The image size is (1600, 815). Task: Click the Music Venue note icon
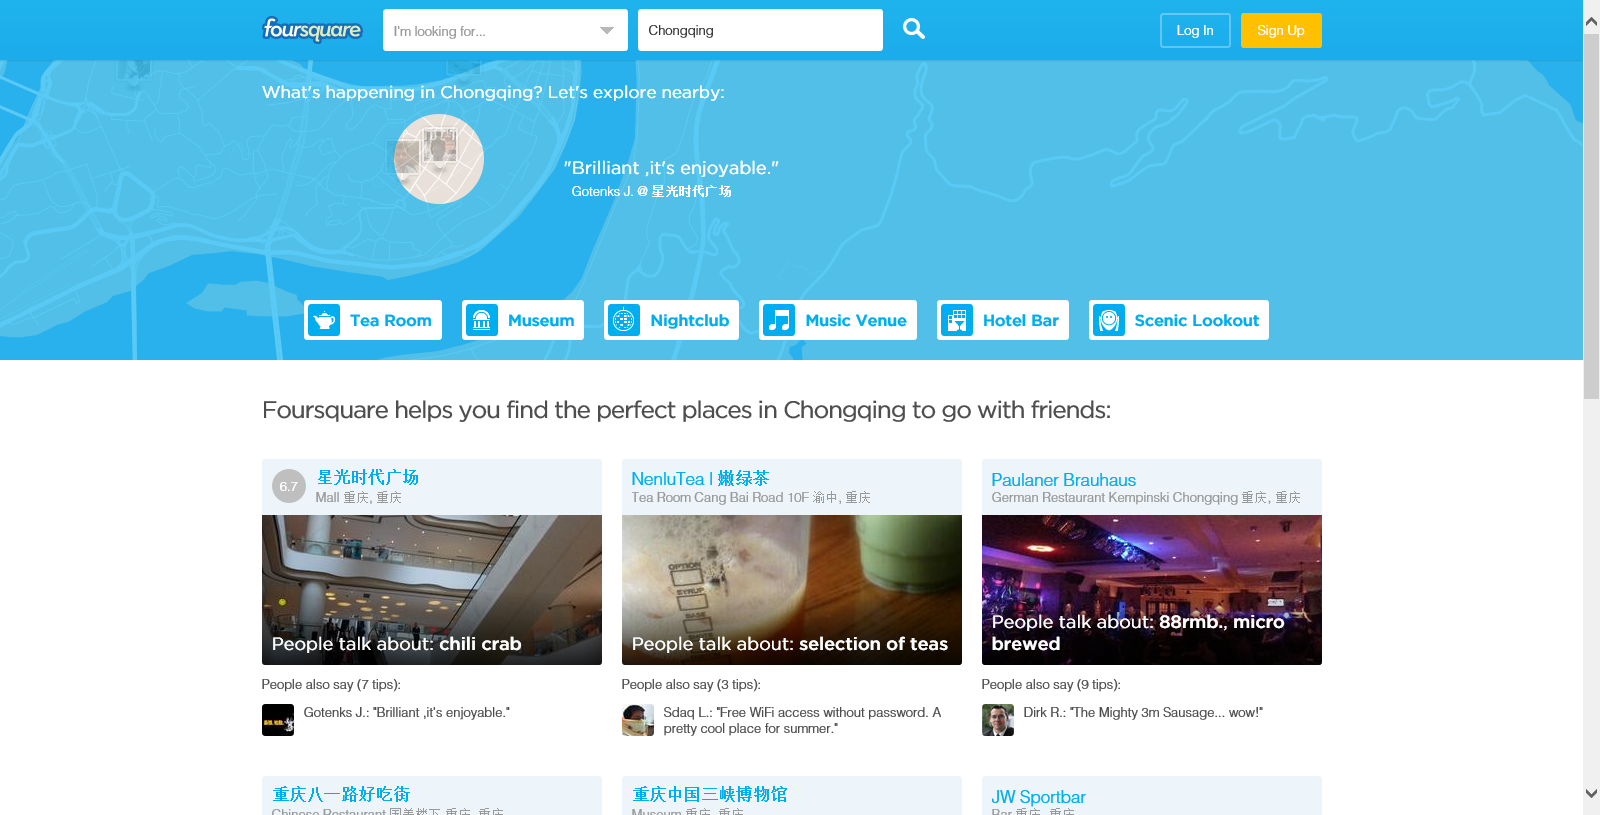click(779, 320)
